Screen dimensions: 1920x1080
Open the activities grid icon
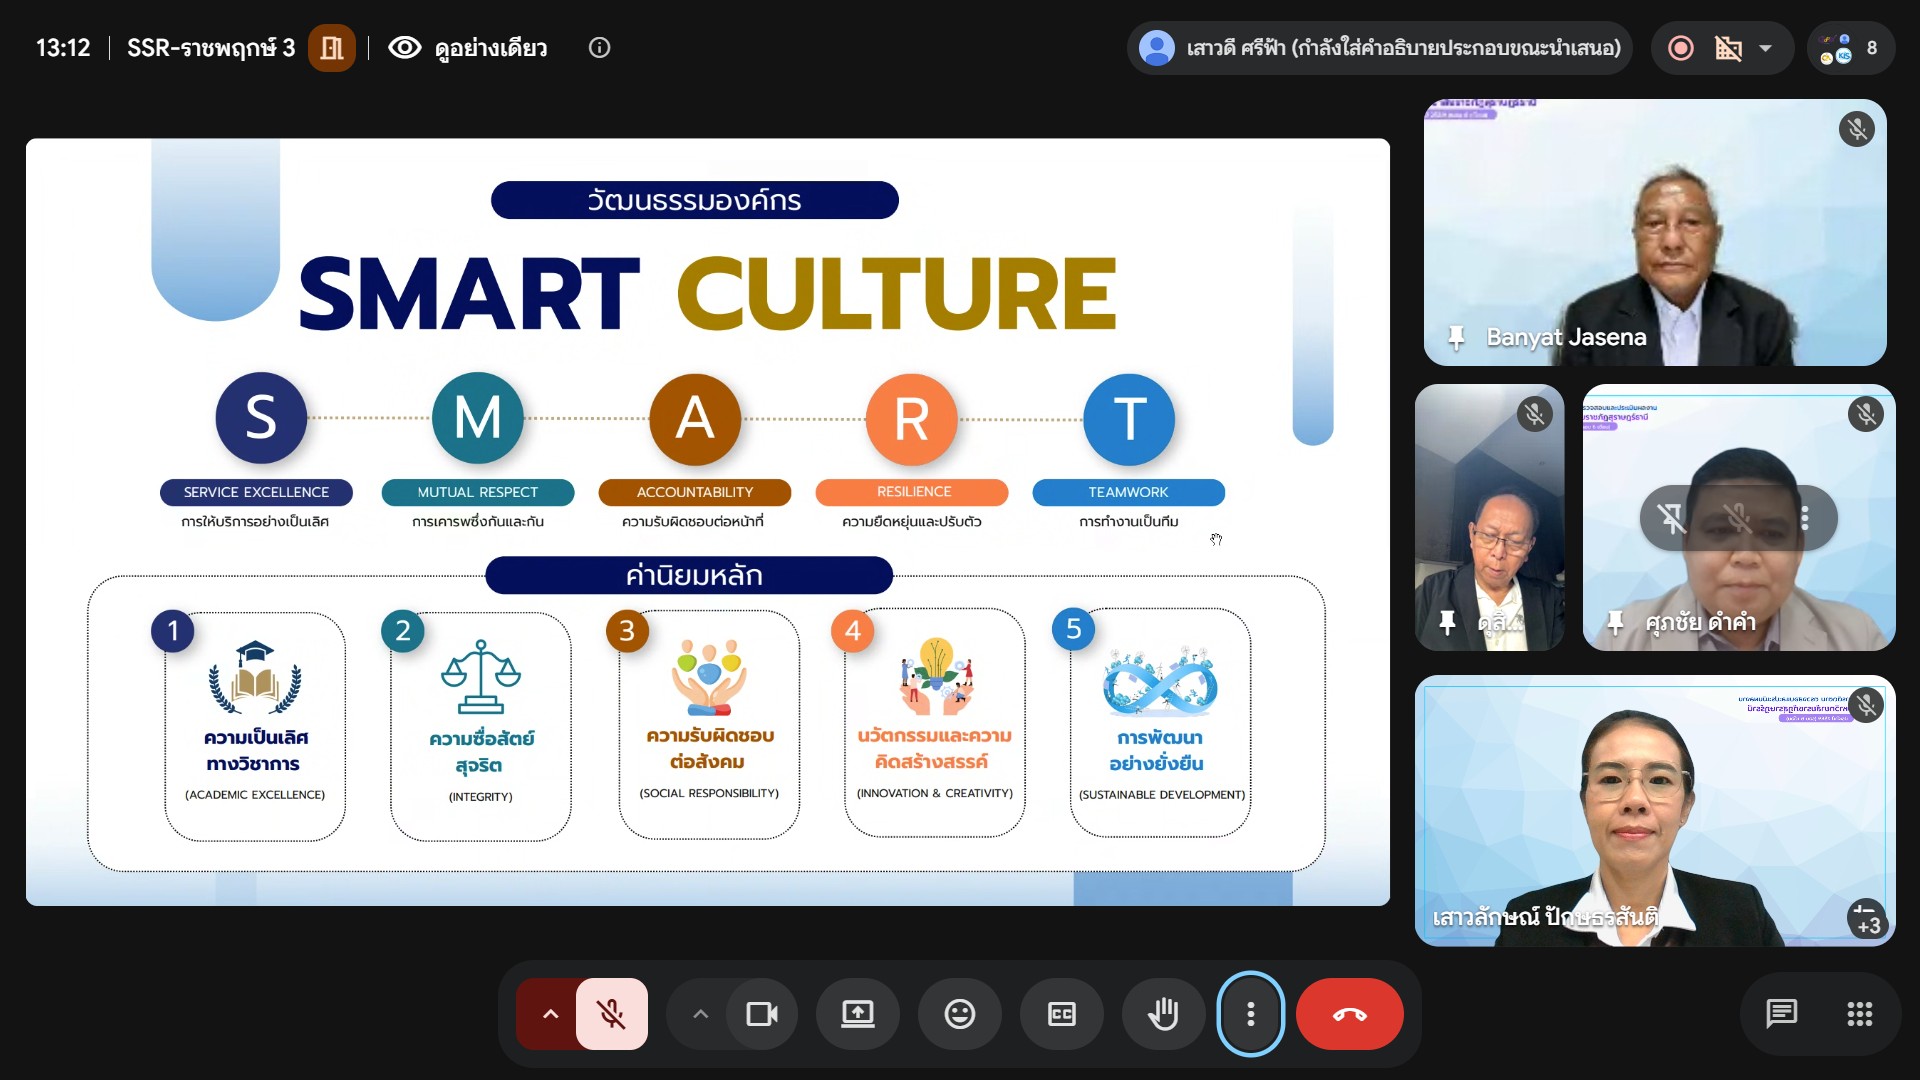1859,1014
